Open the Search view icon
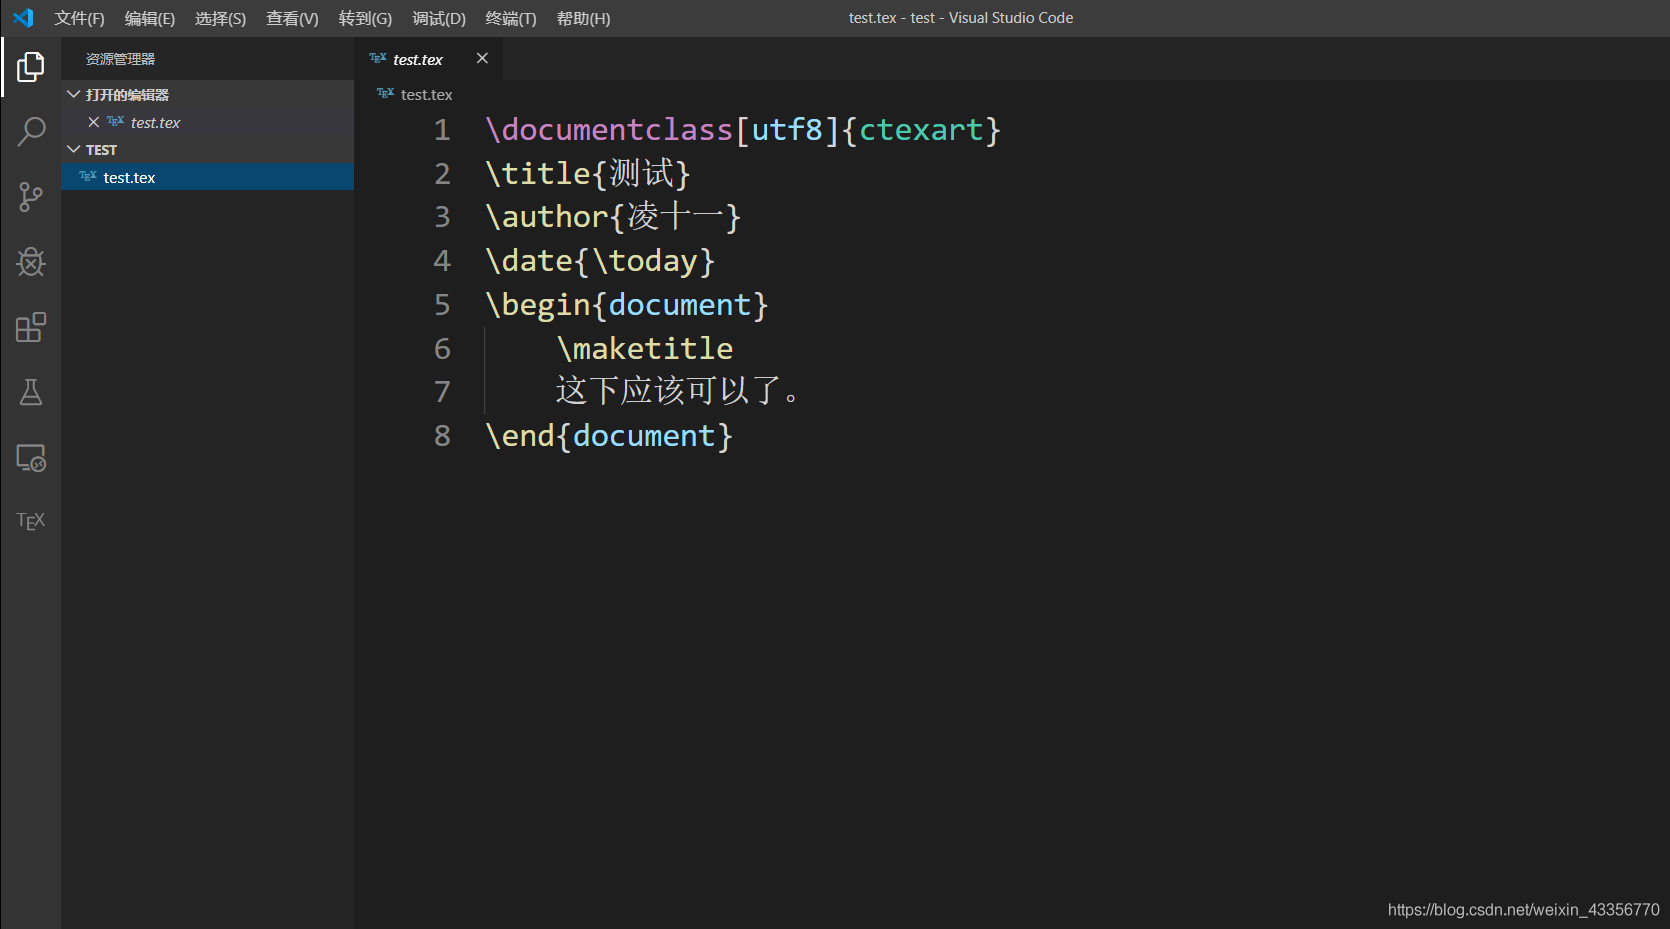Screen dimensions: 1670x929 point(31,132)
